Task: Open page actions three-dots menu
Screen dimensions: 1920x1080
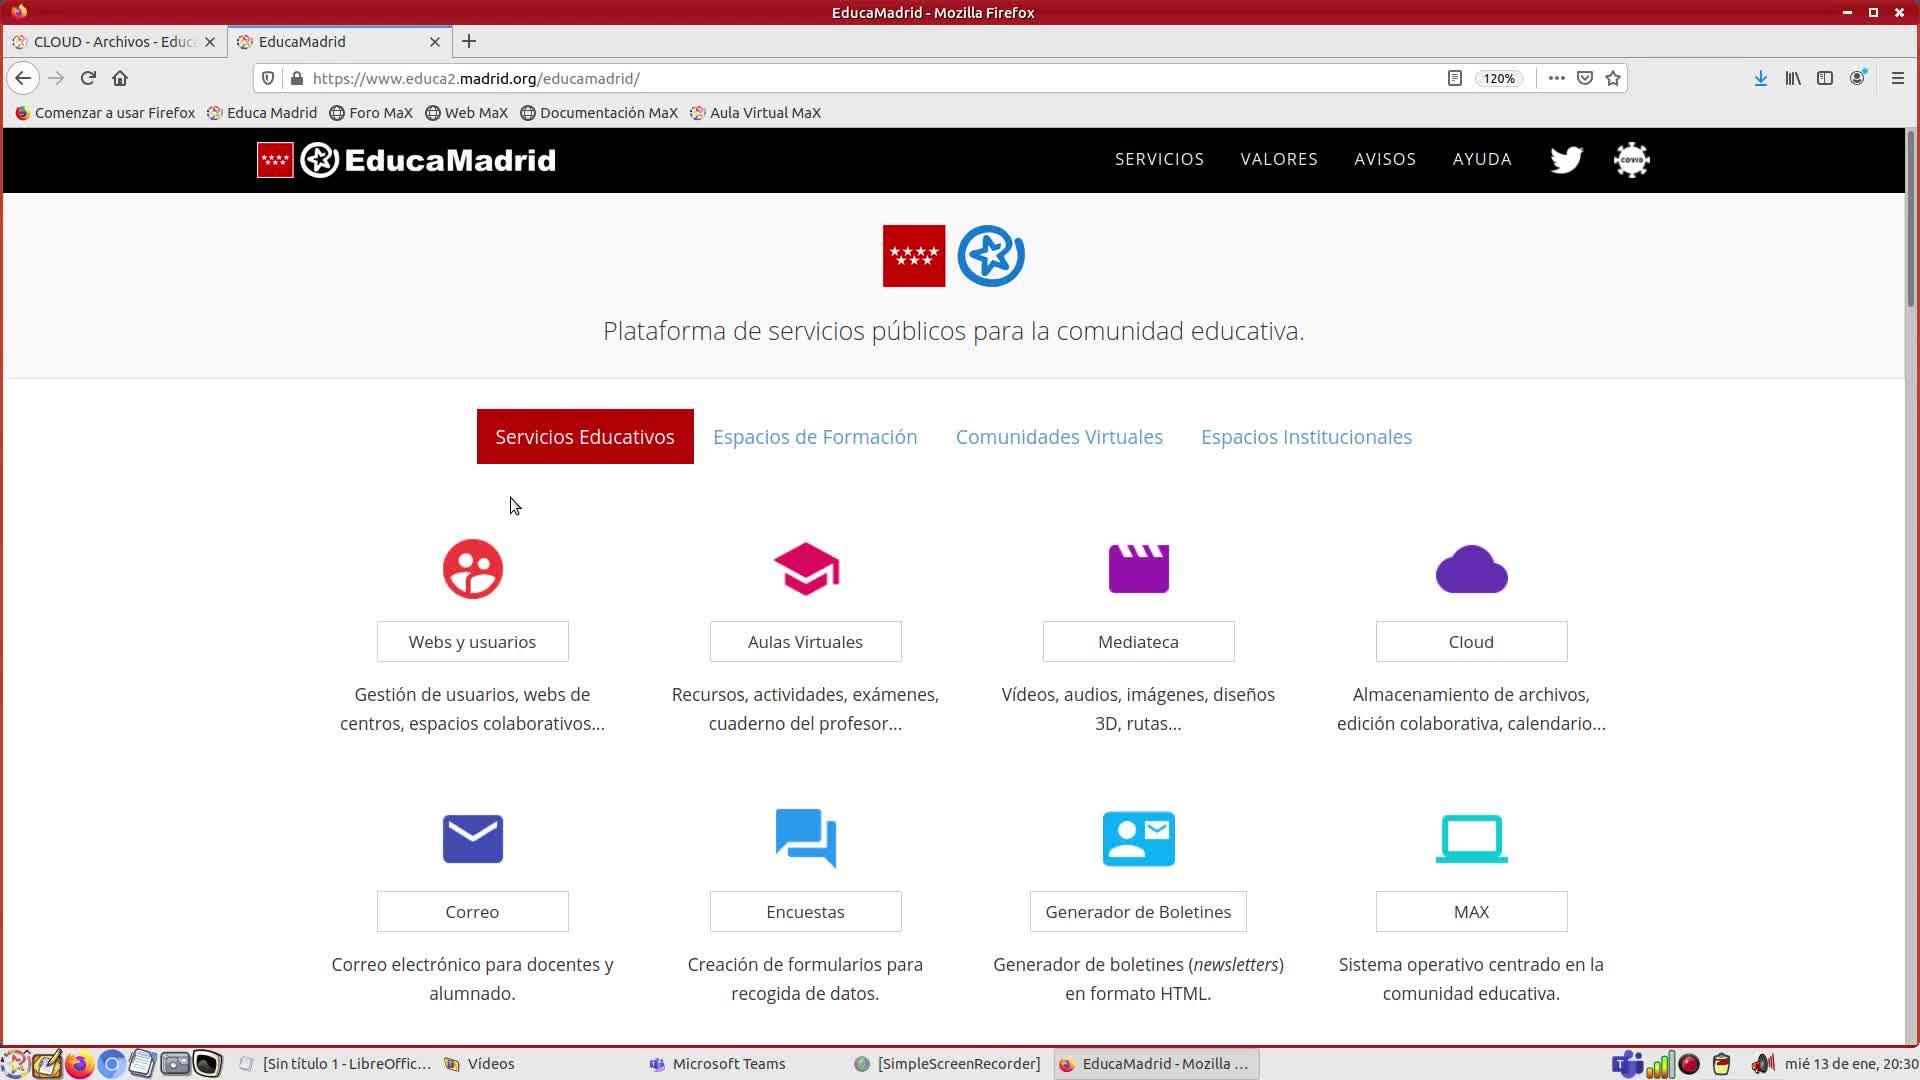Action: click(x=1556, y=78)
